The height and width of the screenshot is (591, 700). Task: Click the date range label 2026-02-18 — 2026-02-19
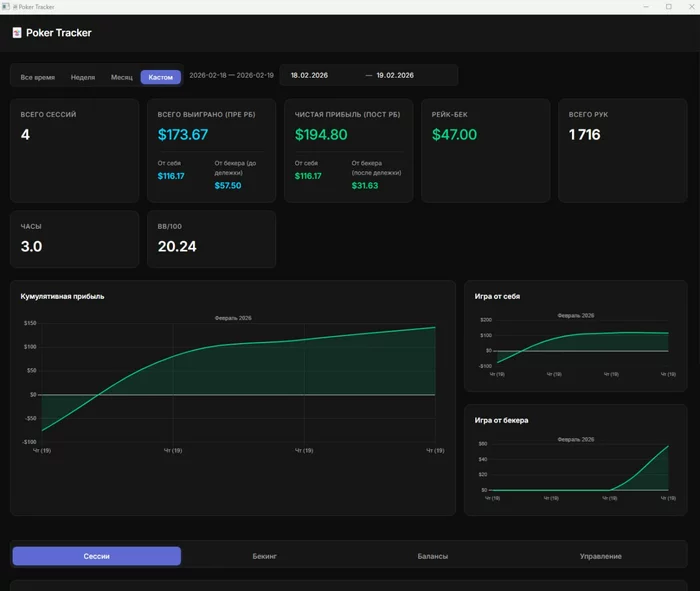(231, 75)
